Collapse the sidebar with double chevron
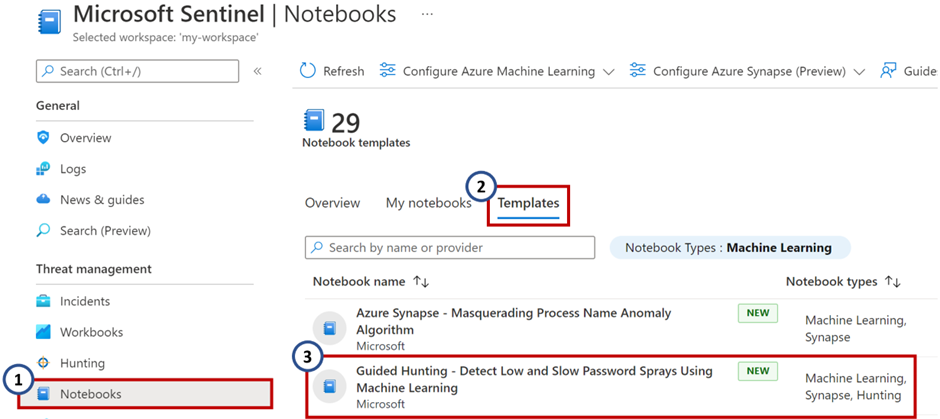940x419 pixels. point(257,71)
